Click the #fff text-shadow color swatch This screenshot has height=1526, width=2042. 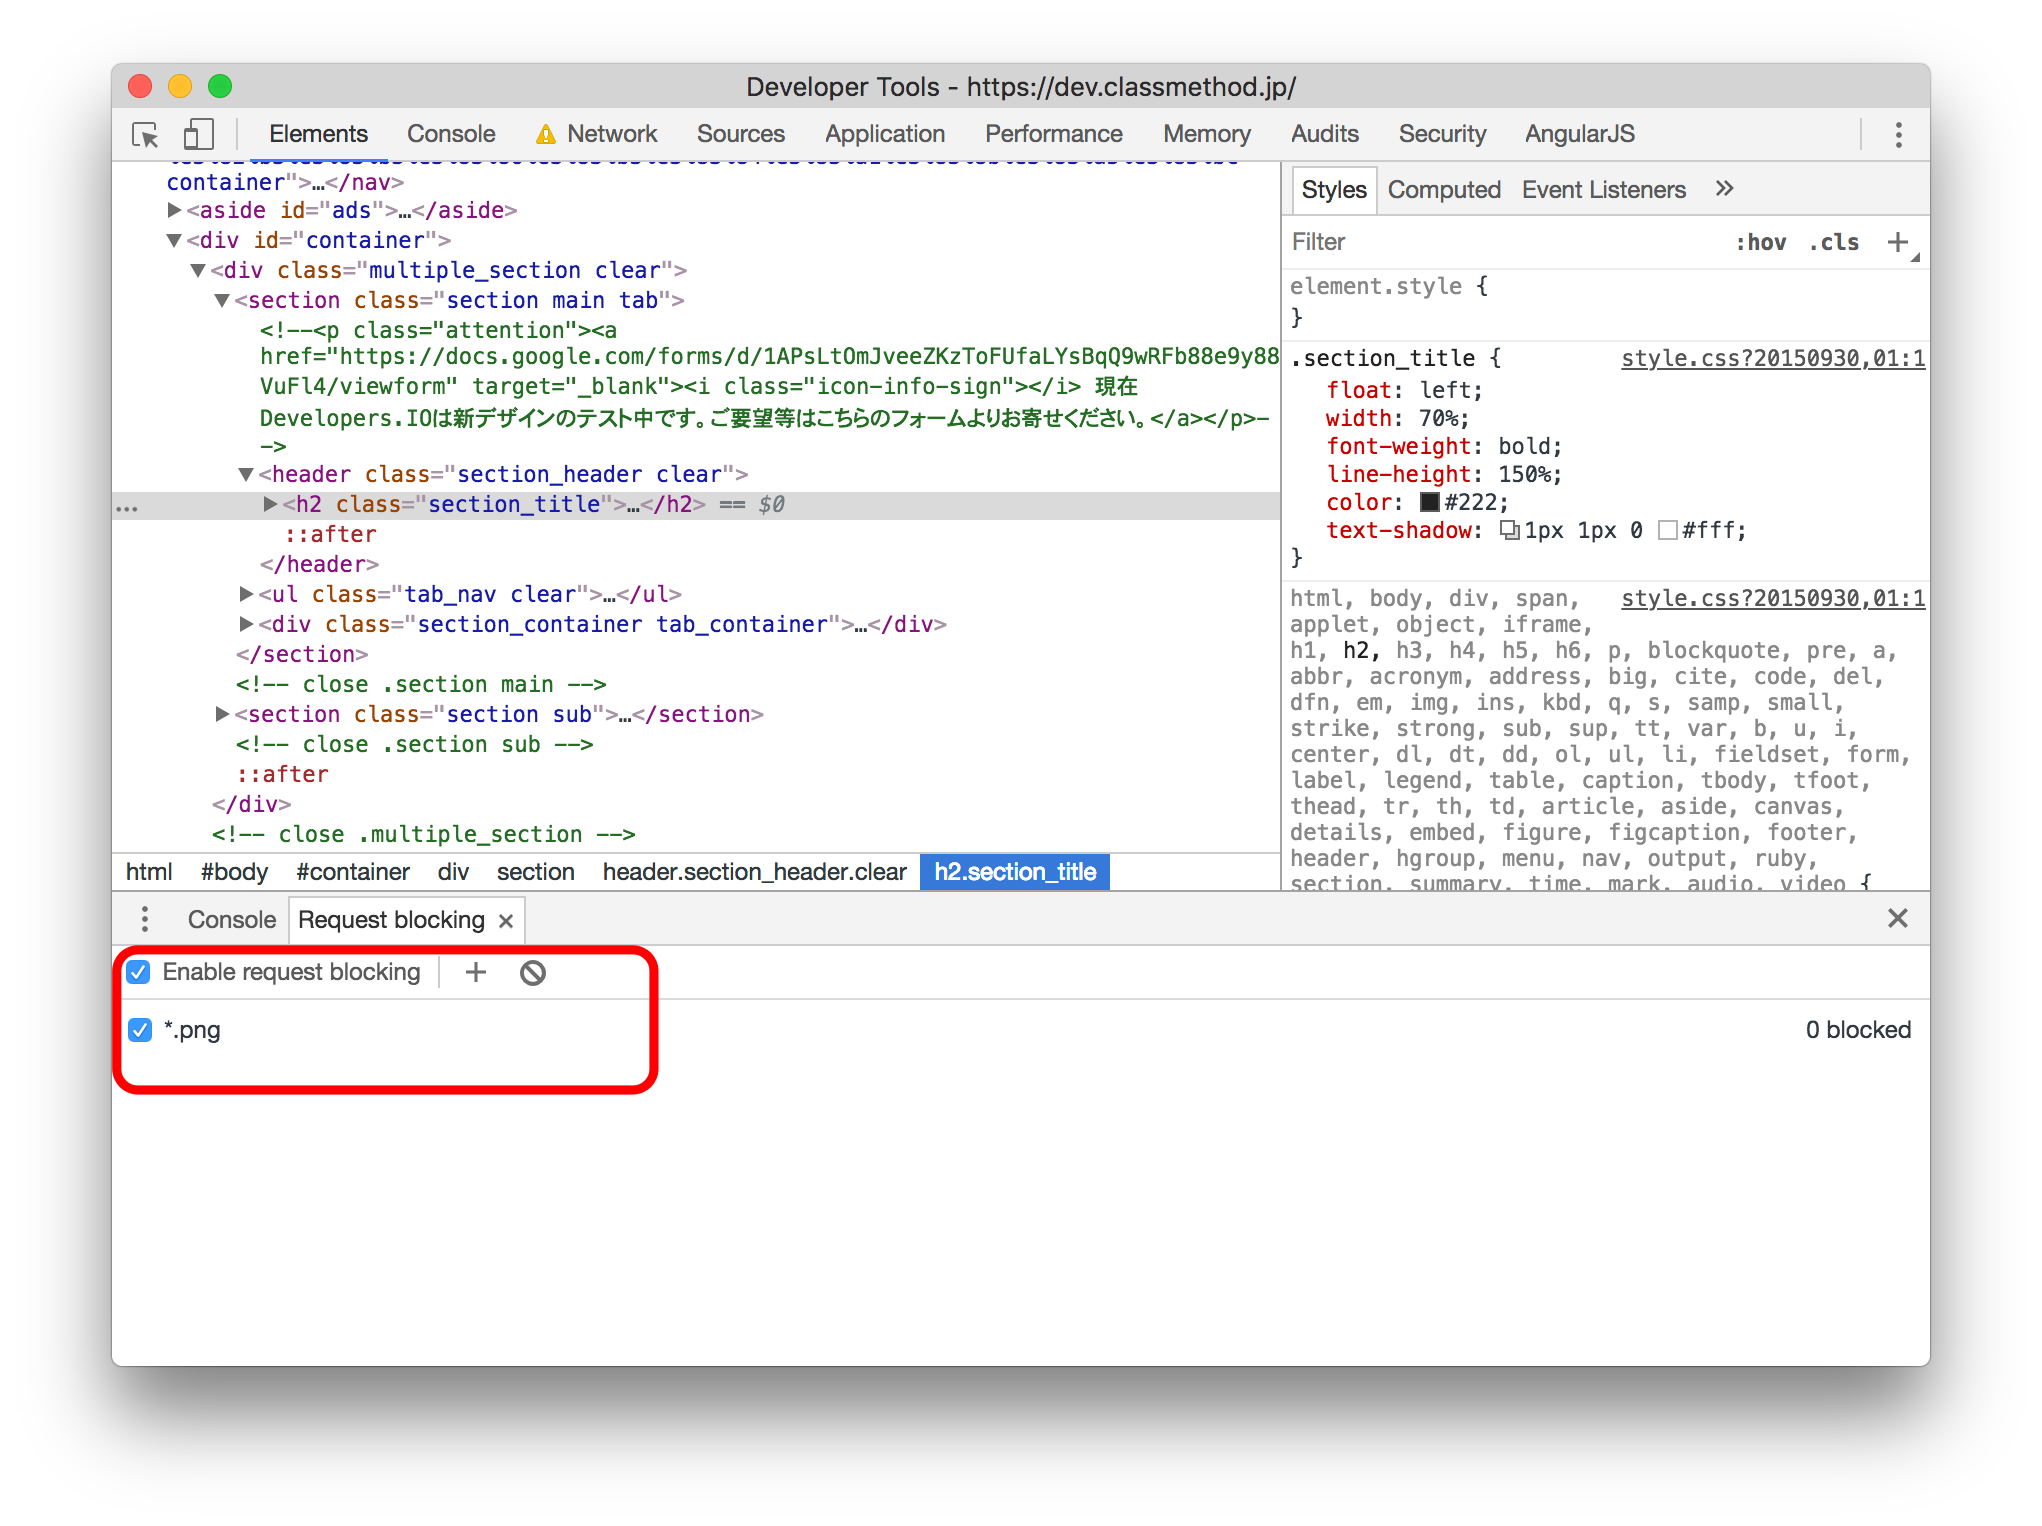[1667, 530]
